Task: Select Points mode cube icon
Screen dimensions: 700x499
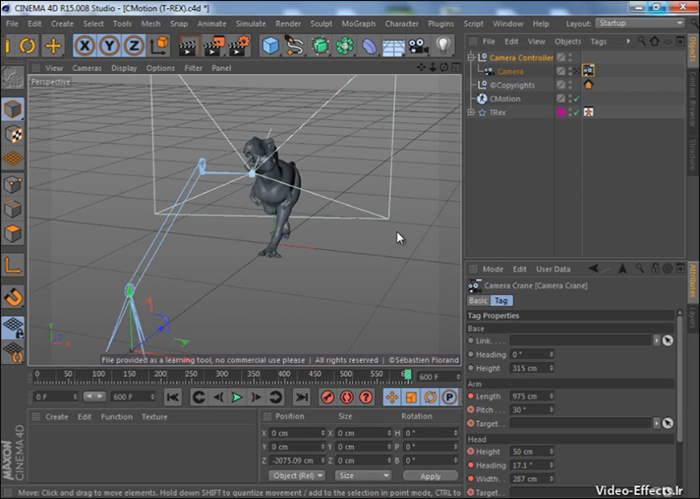Action: tap(13, 184)
